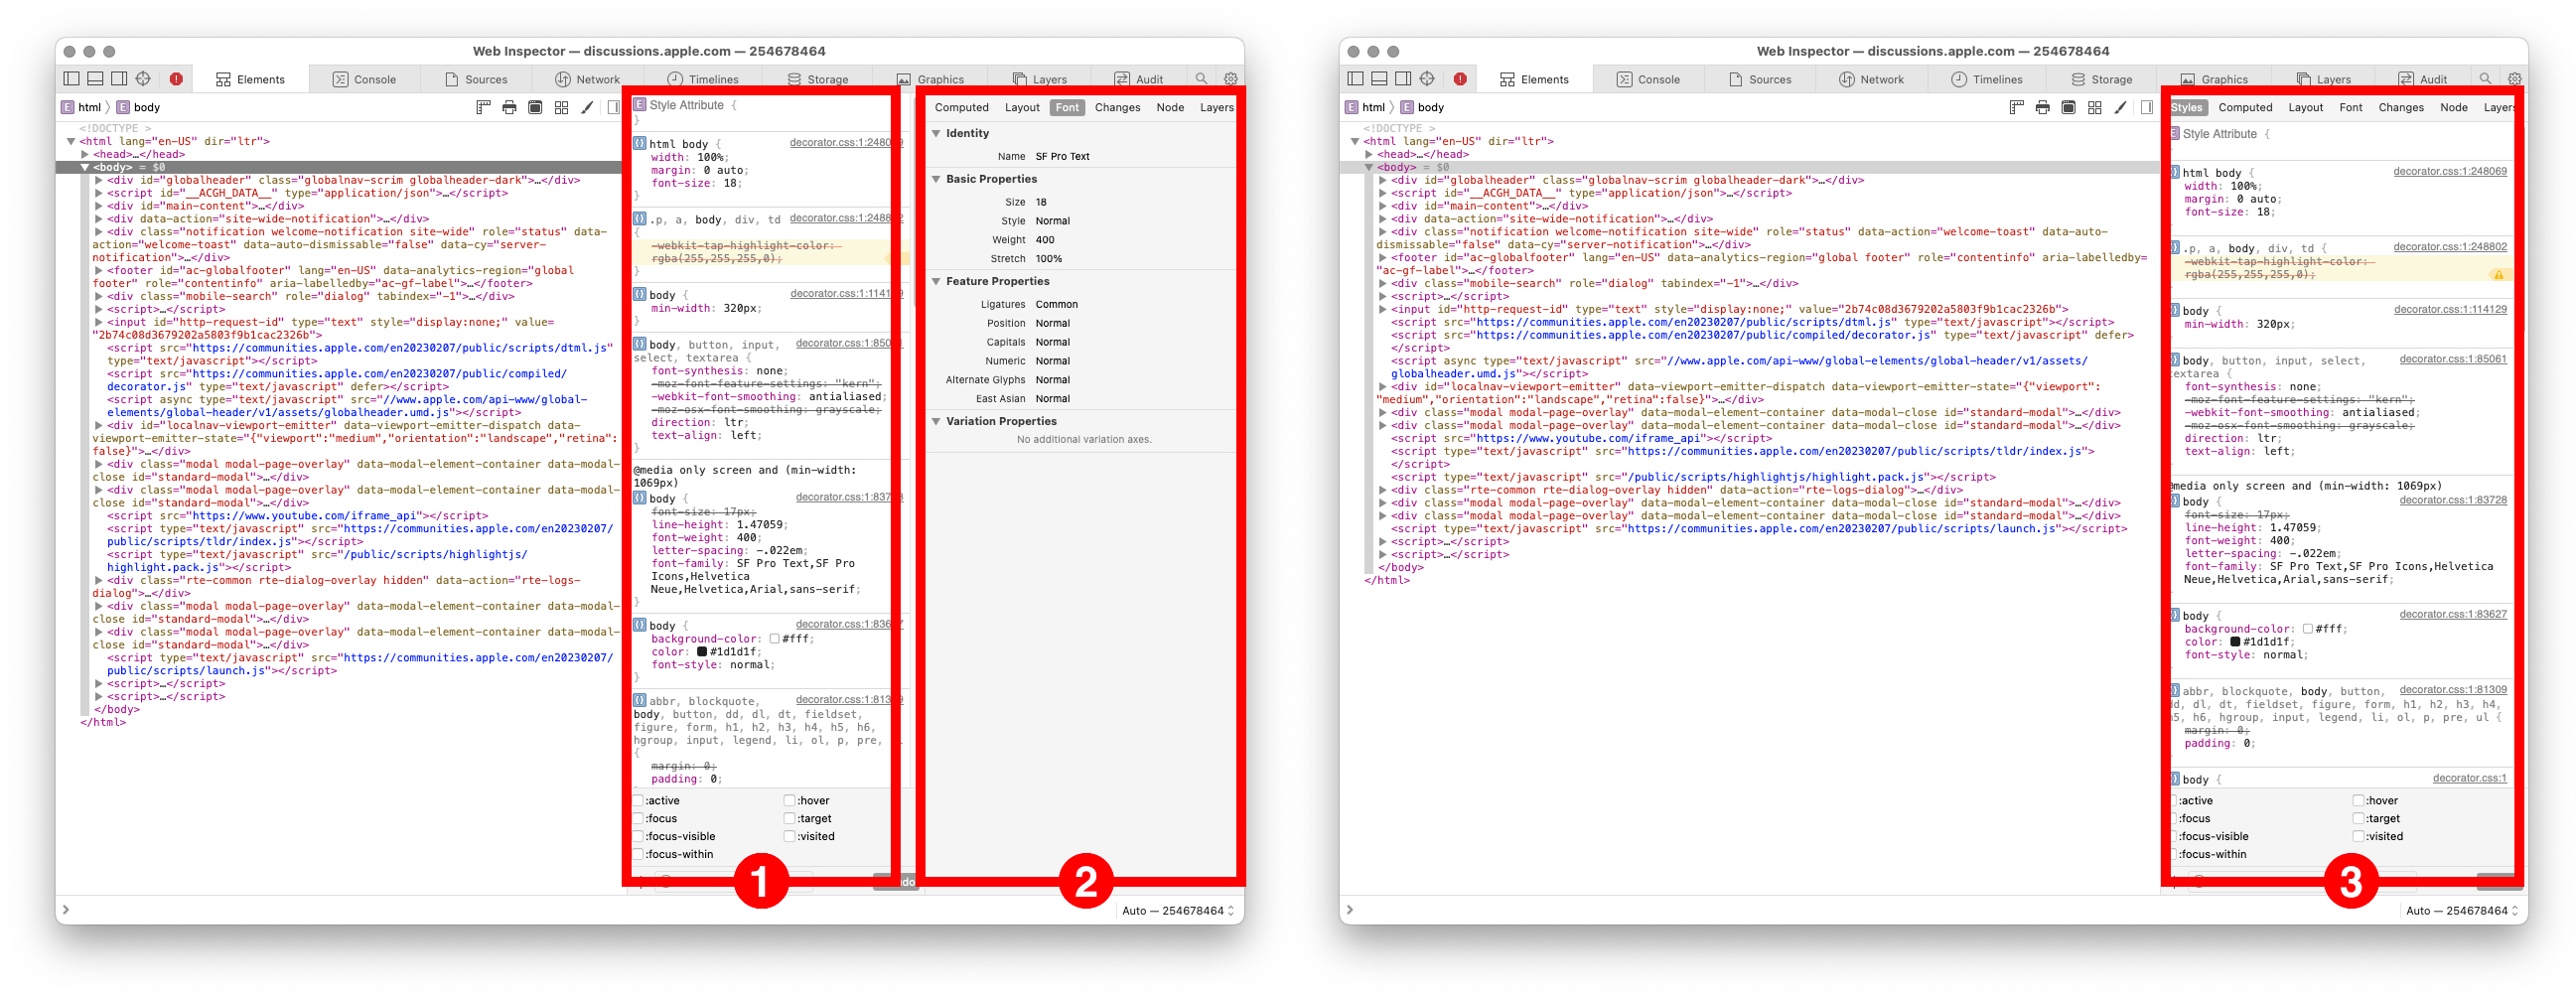This screenshot has height=998, width=2576.
Task: In left inspector, open the #1d1d1f color swatch
Action: point(702,651)
